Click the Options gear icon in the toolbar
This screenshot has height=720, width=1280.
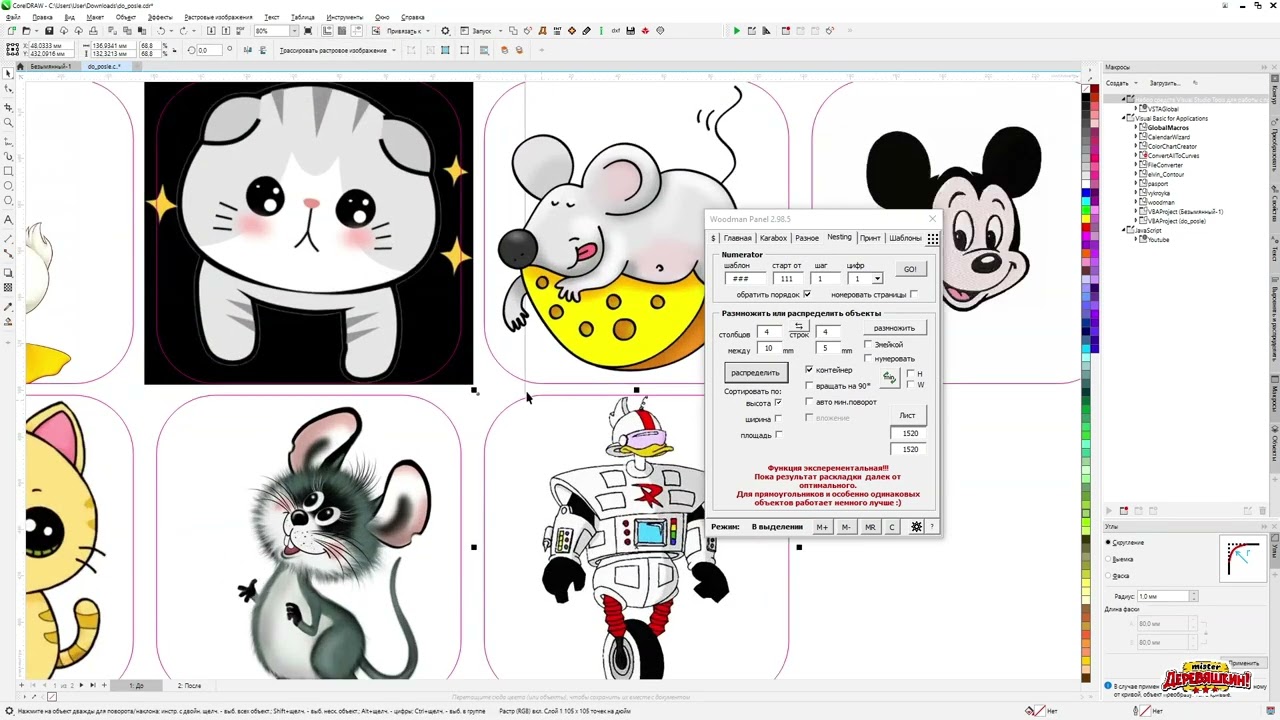pos(446,31)
